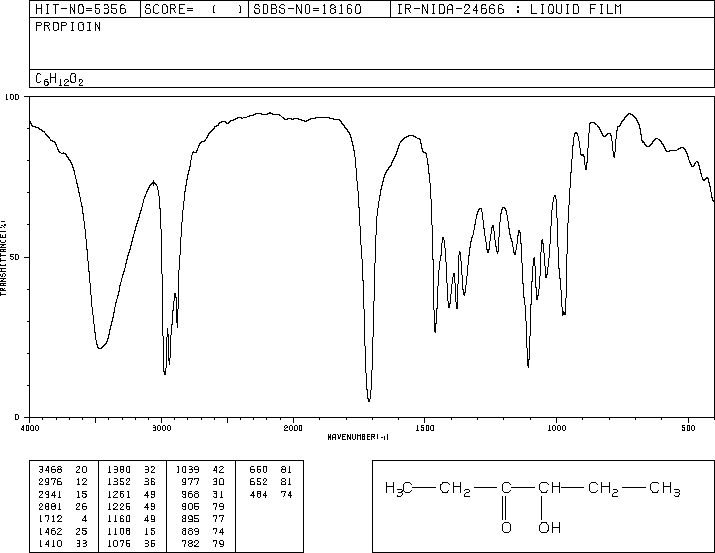Select peak table entry 2976
715x553 pixels.
pos(50,482)
